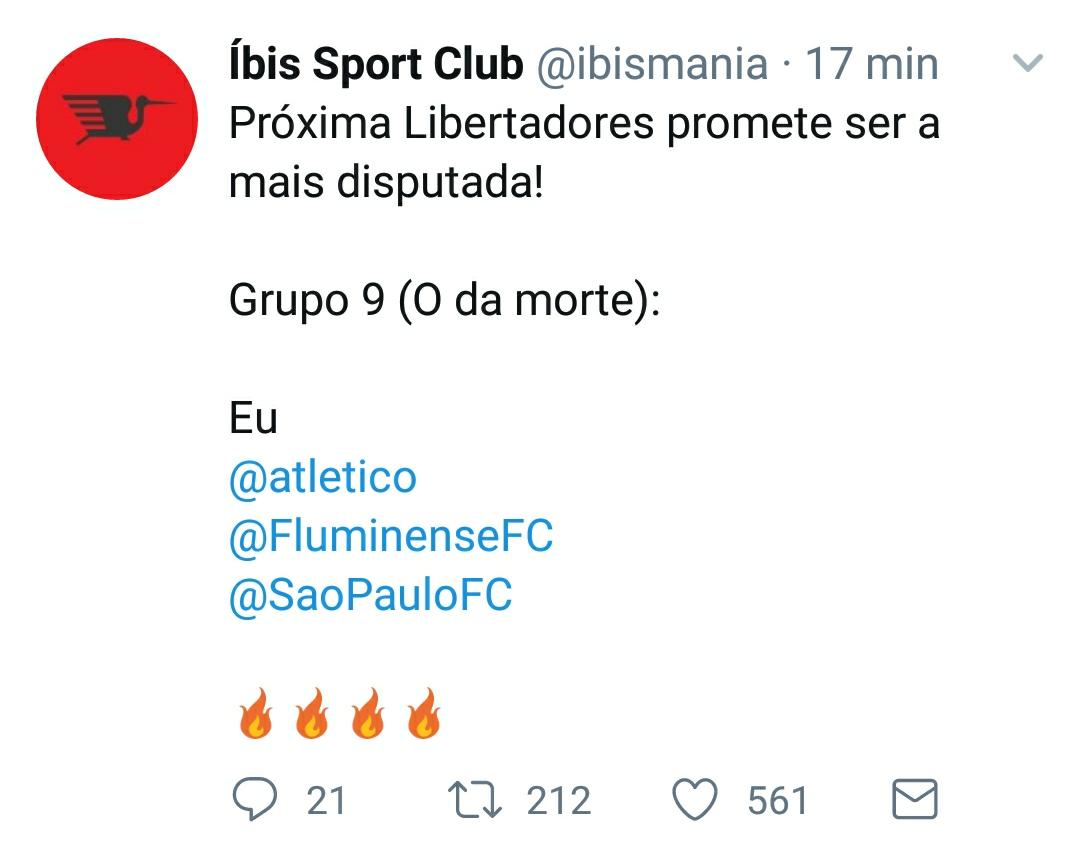Open the @ibismania handle link
This screenshot has height=846, width=1078.
point(652,64)
